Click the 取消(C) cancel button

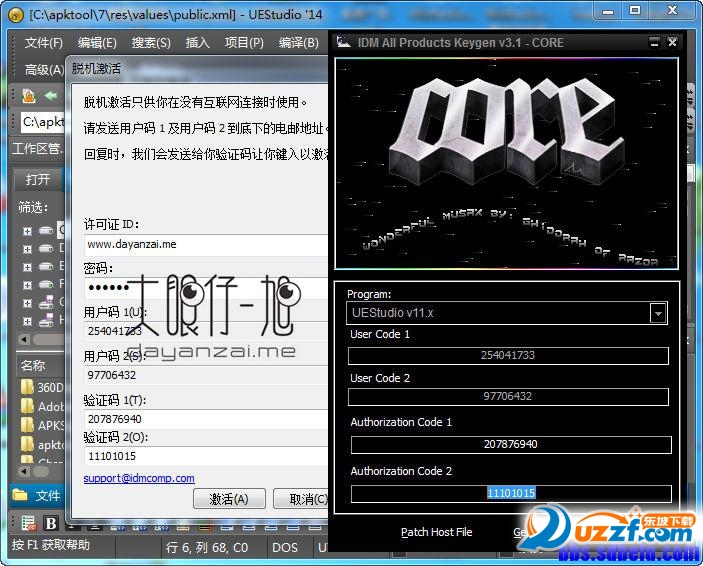(301, 499)
